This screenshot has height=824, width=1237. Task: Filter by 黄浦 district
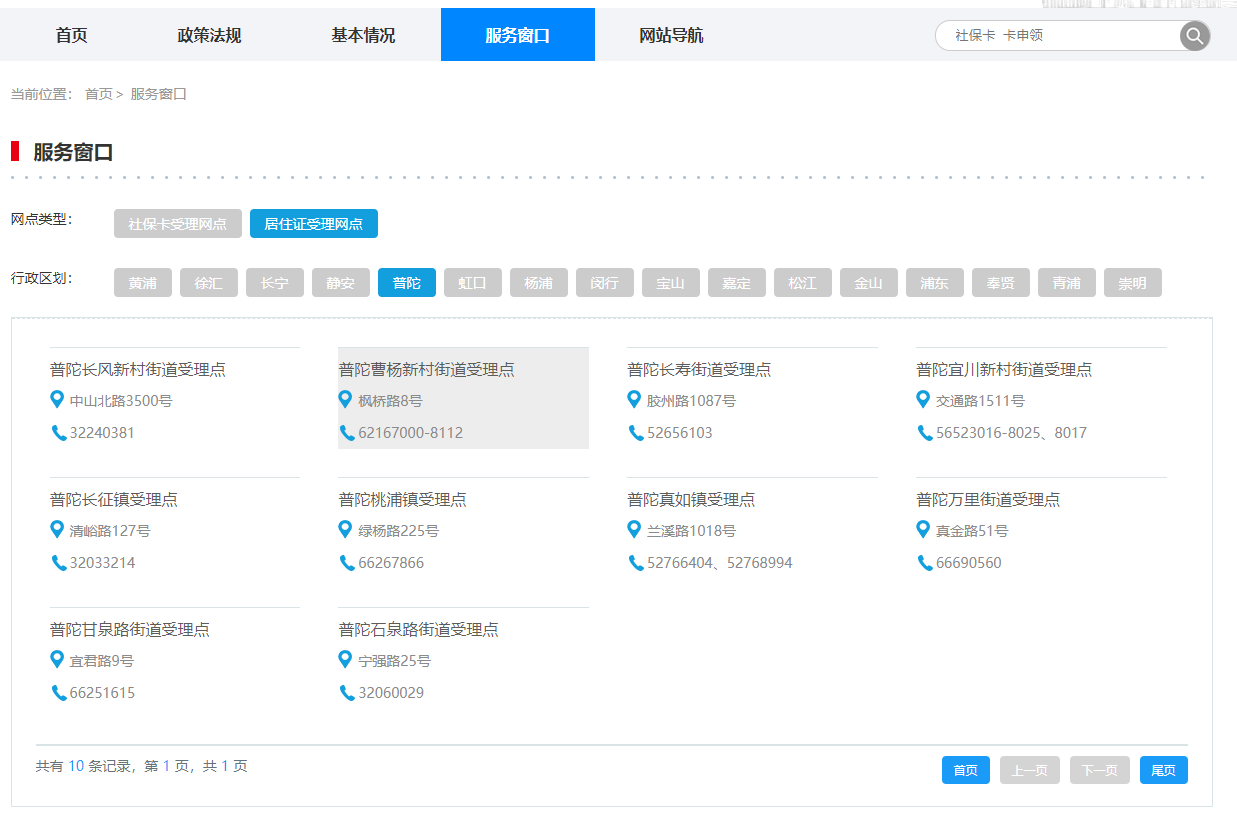[143, 283]
